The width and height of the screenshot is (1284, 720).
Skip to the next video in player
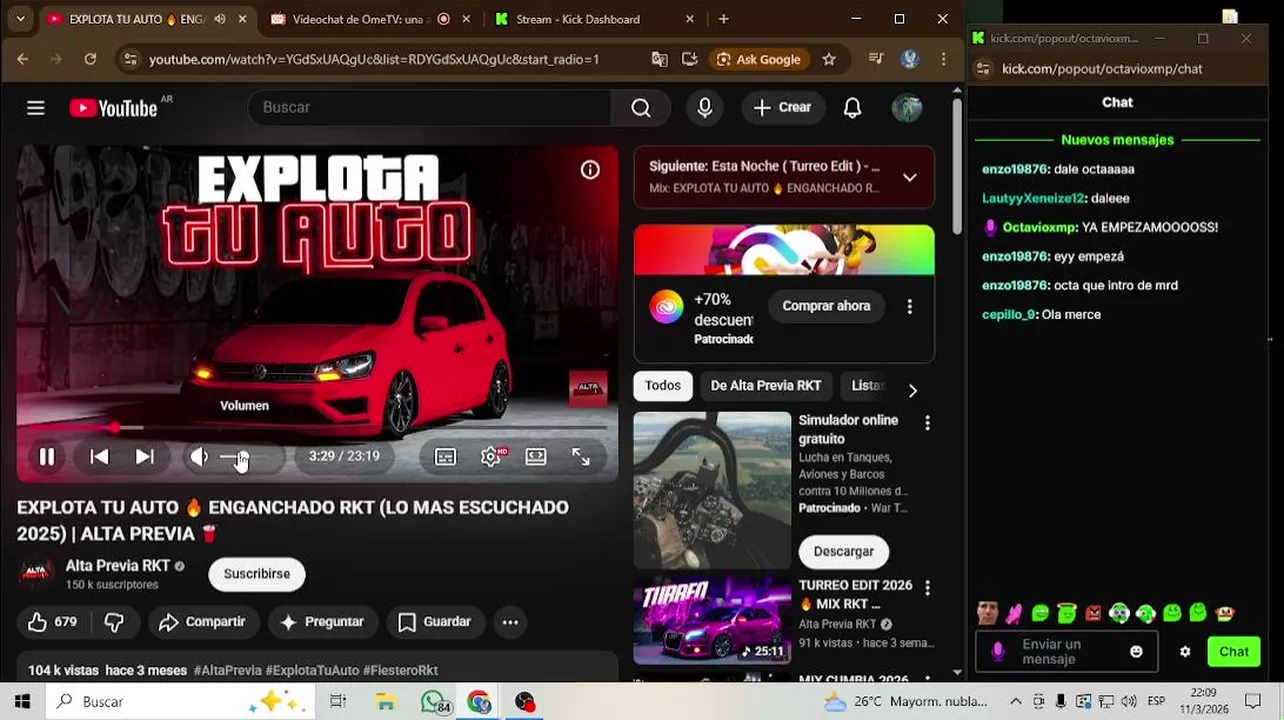click(x=145, y=457)
